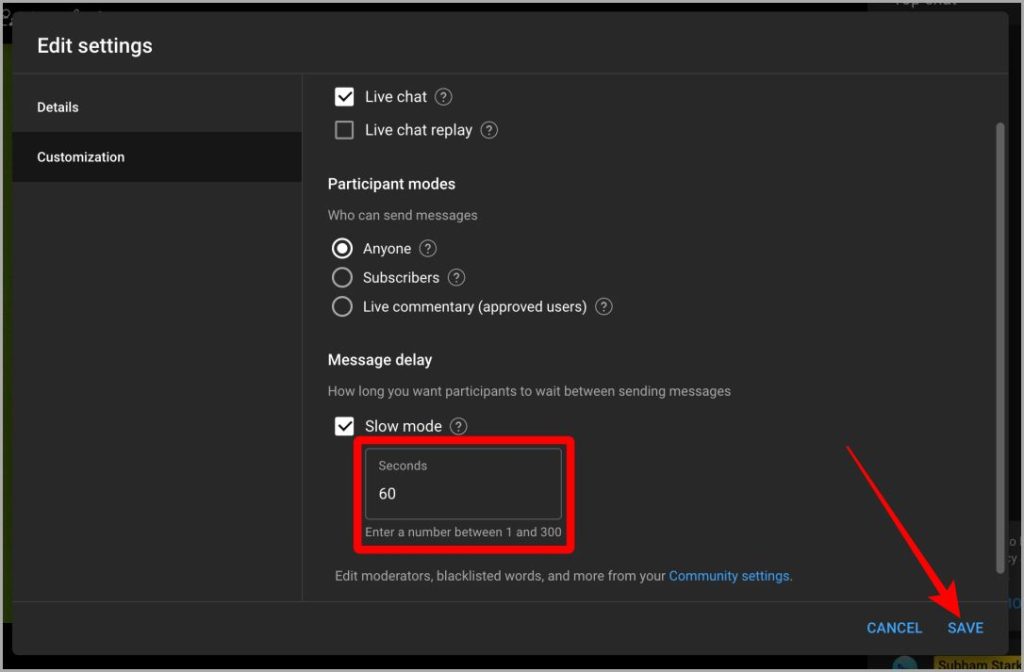Show help for Live commentary option
This screenshot has height=672, width=1024.
click(x=604, y=306)
